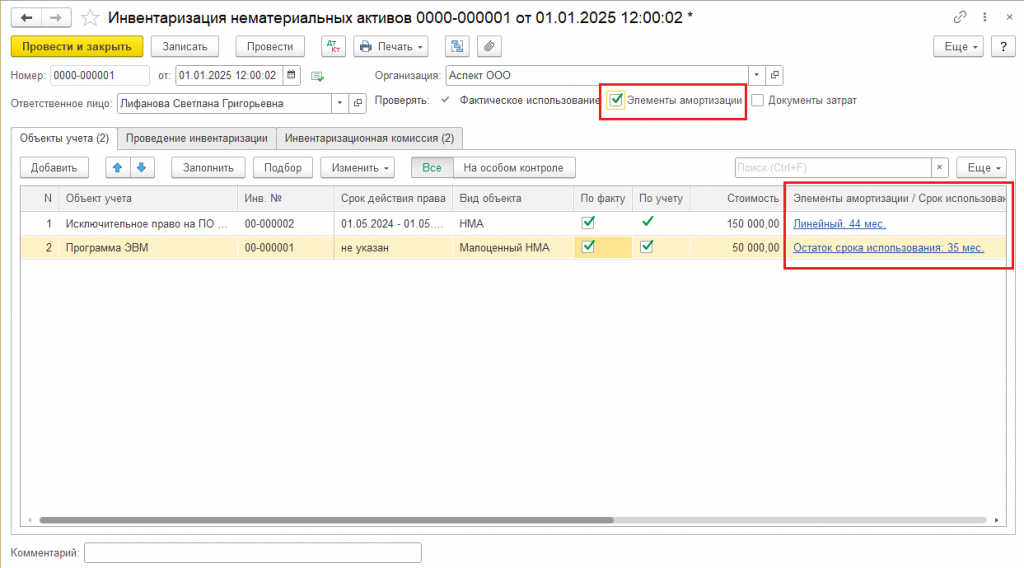
Task: Switch to the На особом контроле filter
Action: tap(513, 168)
